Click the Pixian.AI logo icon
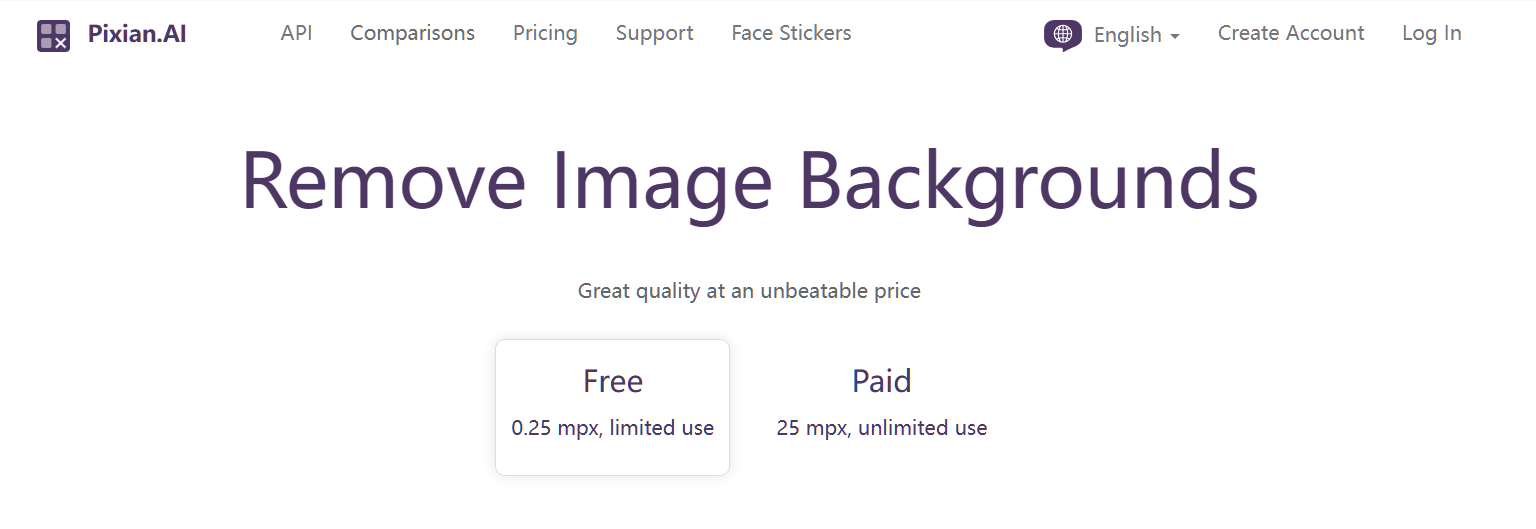This screenshot has width=1536, height=529. click(x=53, y=35)
